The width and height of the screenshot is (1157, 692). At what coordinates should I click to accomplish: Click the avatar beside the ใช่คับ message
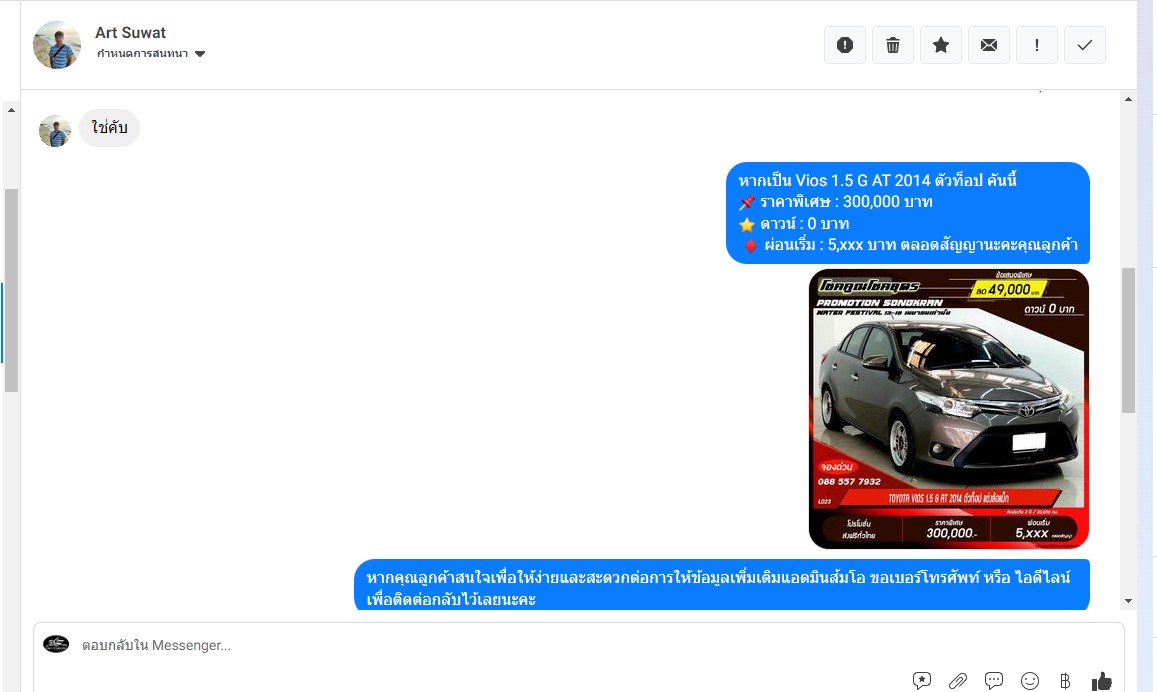[55, 131]
